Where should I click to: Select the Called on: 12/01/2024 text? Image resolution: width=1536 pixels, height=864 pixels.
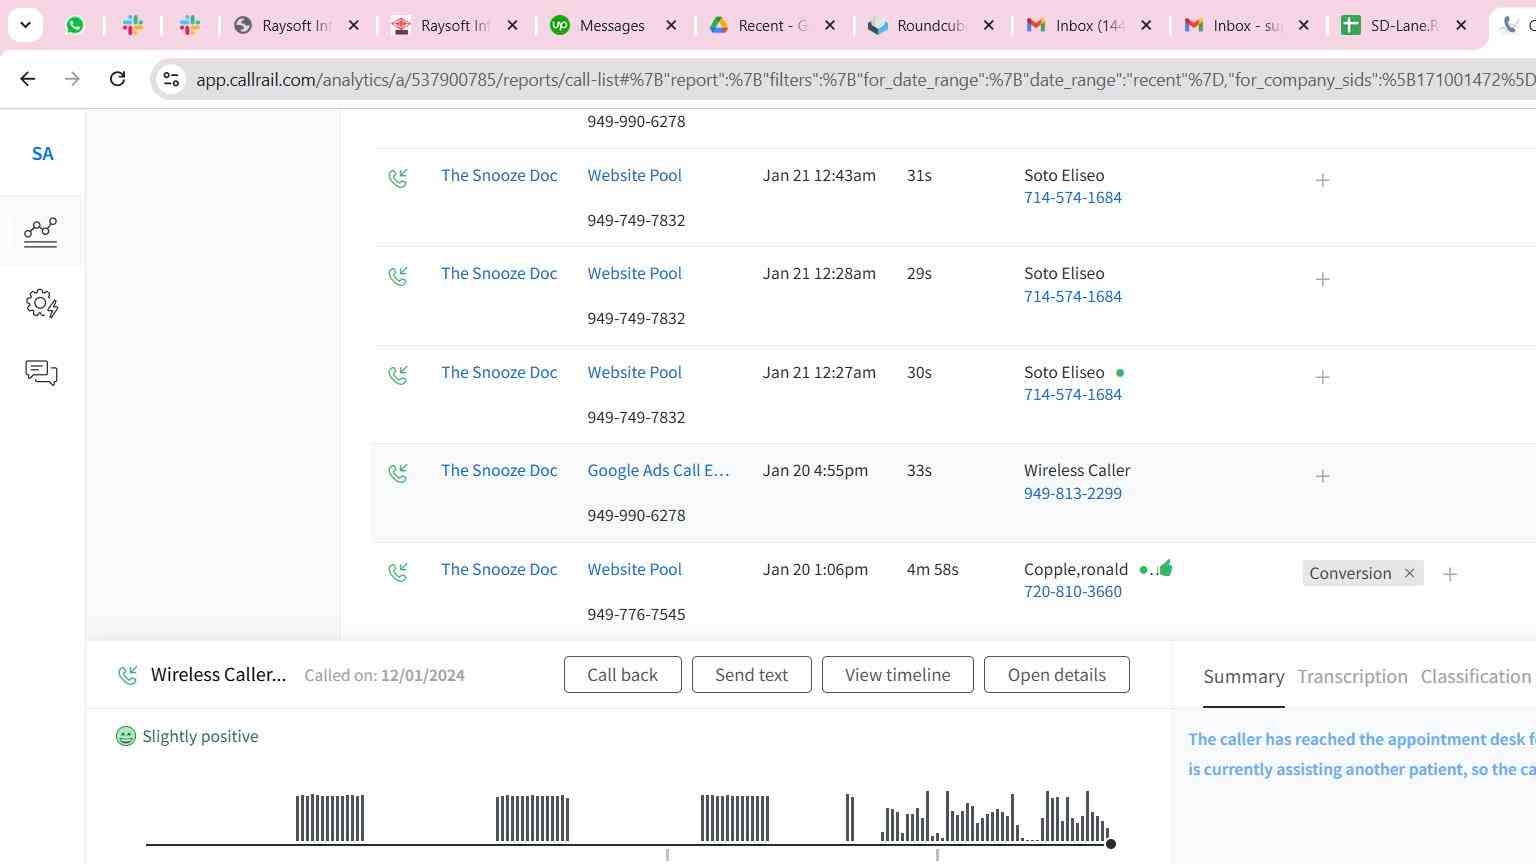point(384,675)
